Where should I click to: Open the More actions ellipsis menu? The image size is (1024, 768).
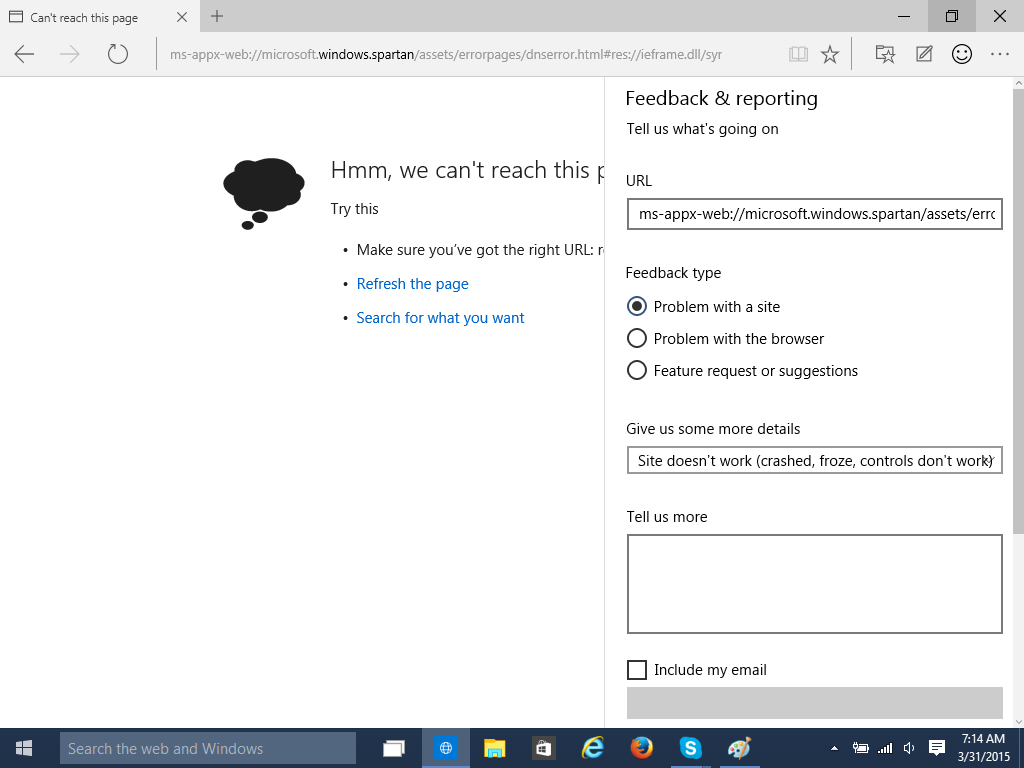pos(1000,54)
